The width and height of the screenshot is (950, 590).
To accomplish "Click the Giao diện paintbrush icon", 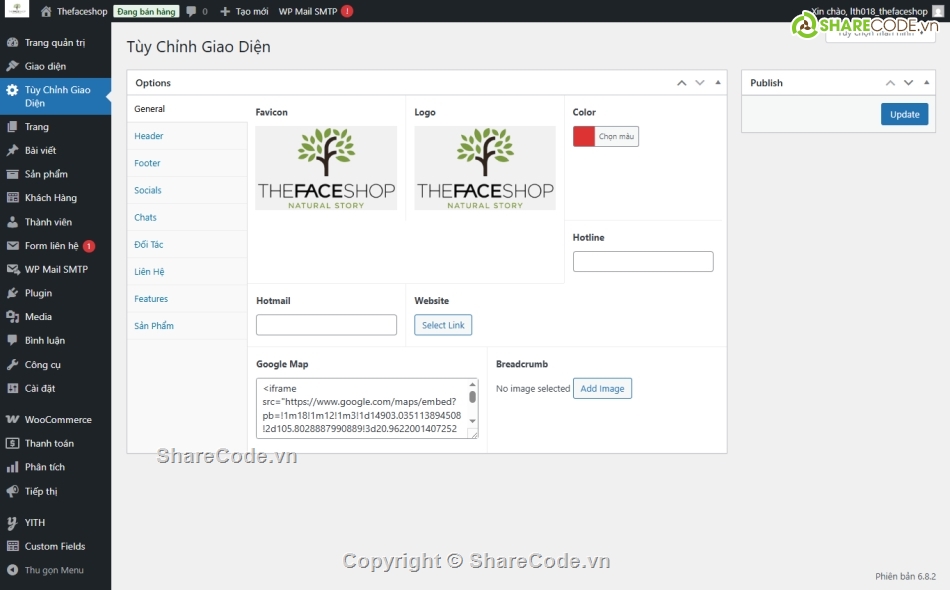I will point(12,66).
